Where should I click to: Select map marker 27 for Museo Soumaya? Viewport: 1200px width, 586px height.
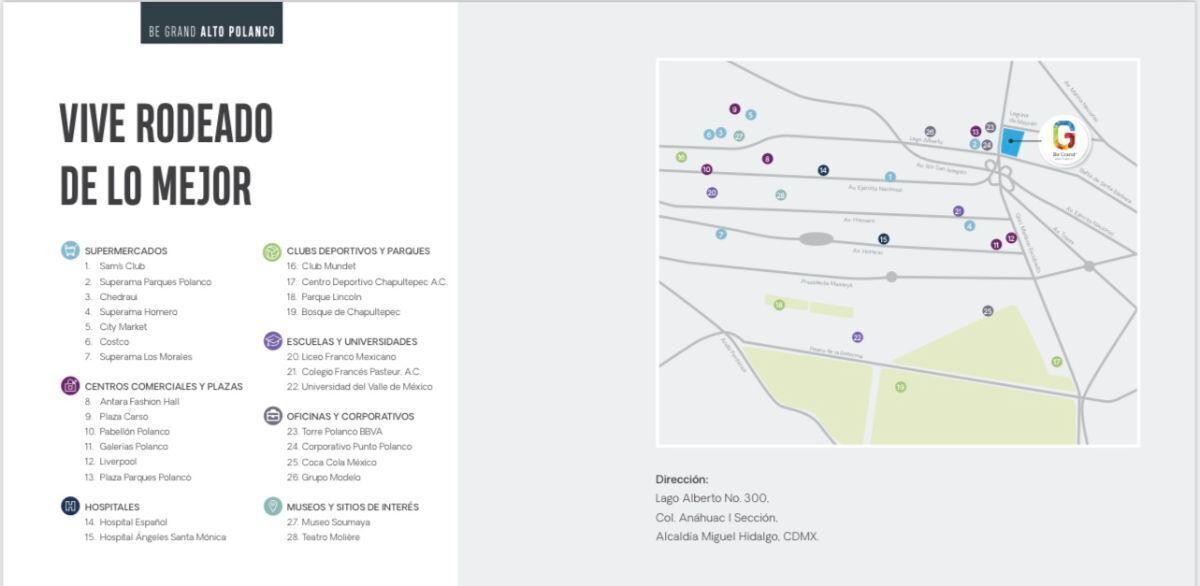pos(739,136)
